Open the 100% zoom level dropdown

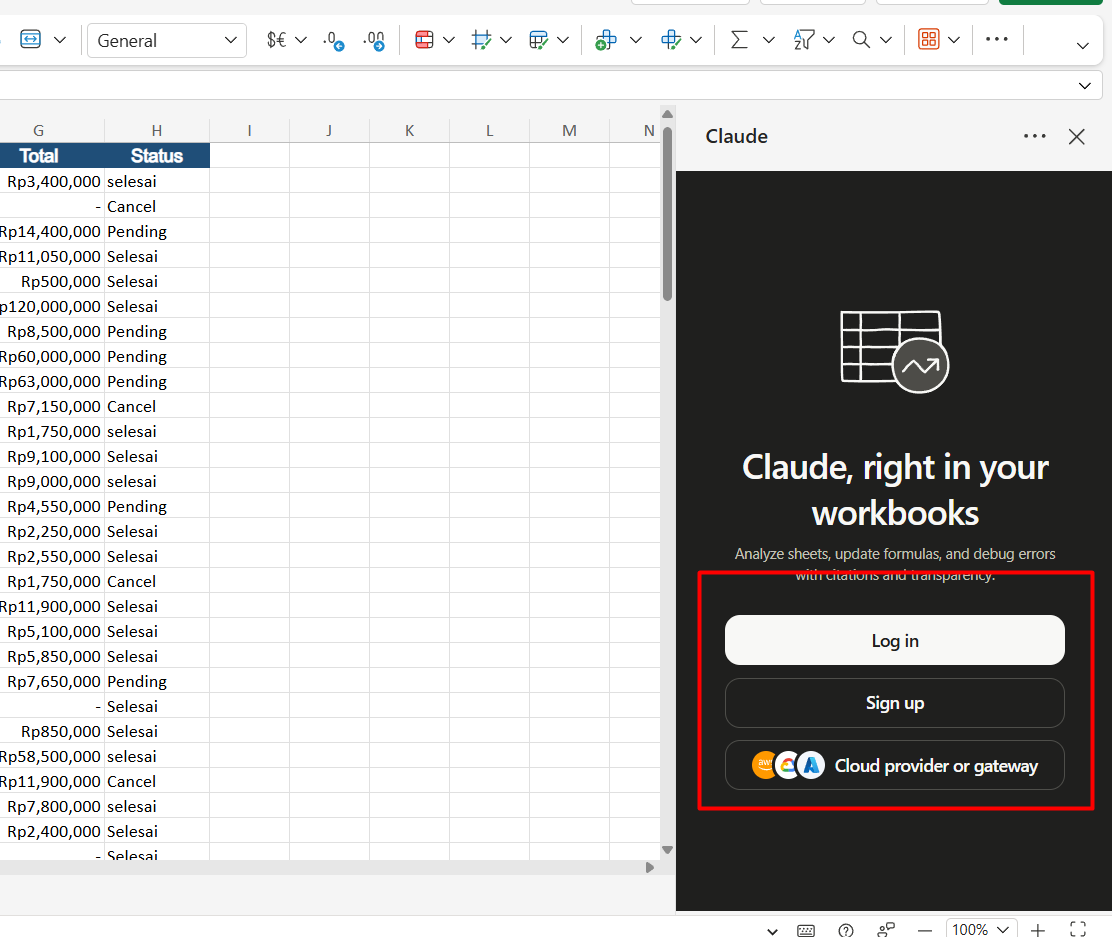pyautogui.click(x=981, y=929)
